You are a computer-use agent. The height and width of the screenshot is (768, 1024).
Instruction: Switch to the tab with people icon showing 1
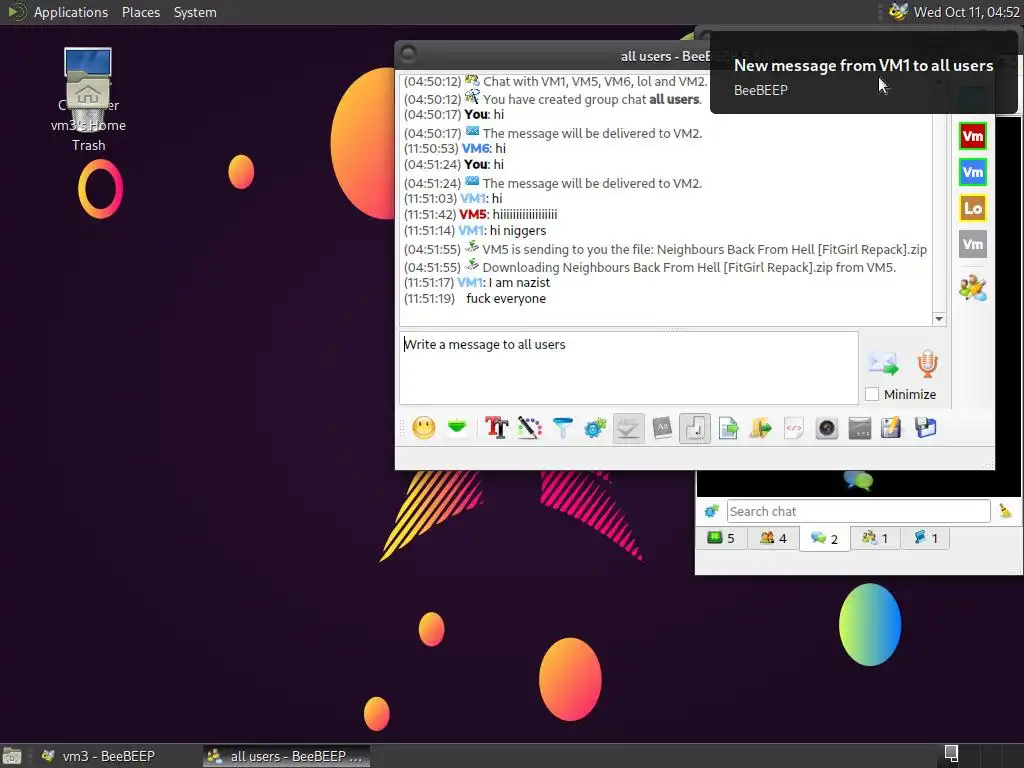point(875,538)
